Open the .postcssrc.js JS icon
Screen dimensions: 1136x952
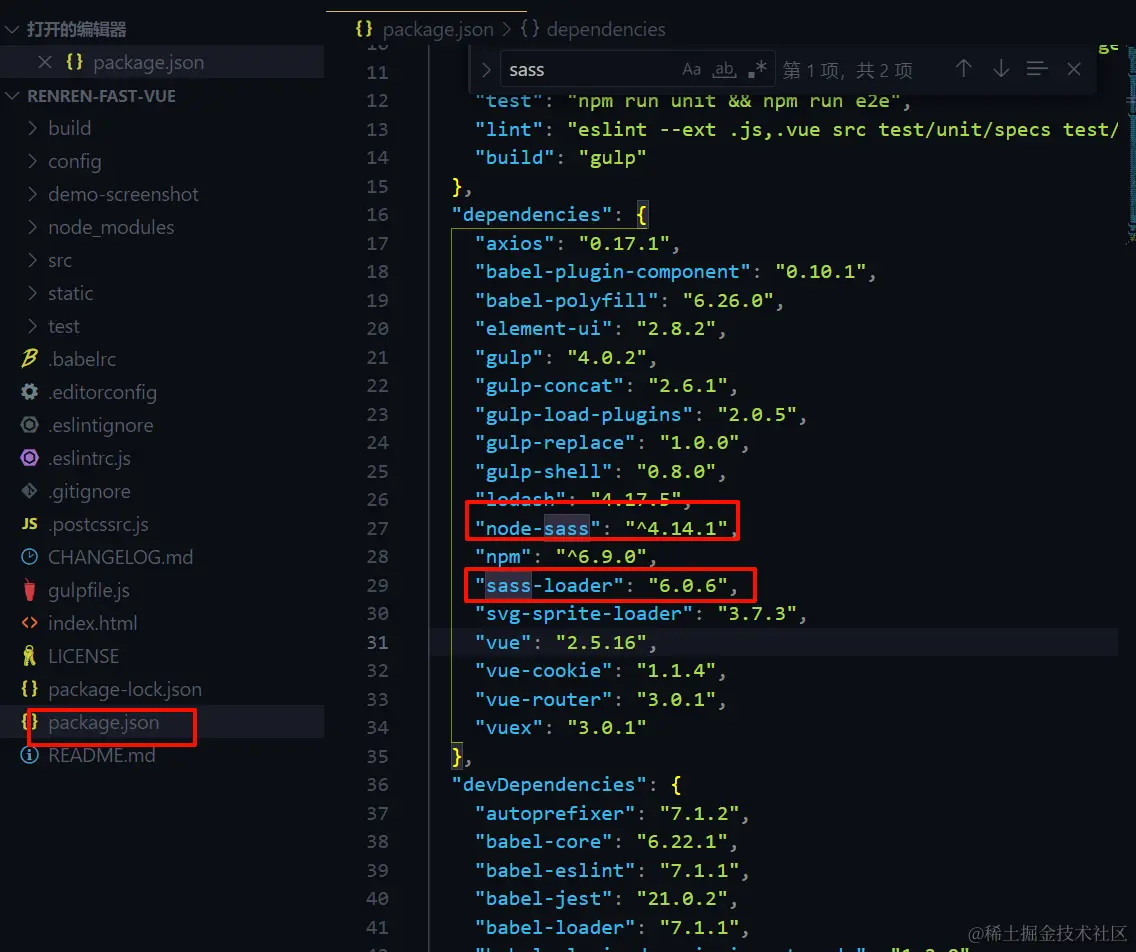pos(30,524)
